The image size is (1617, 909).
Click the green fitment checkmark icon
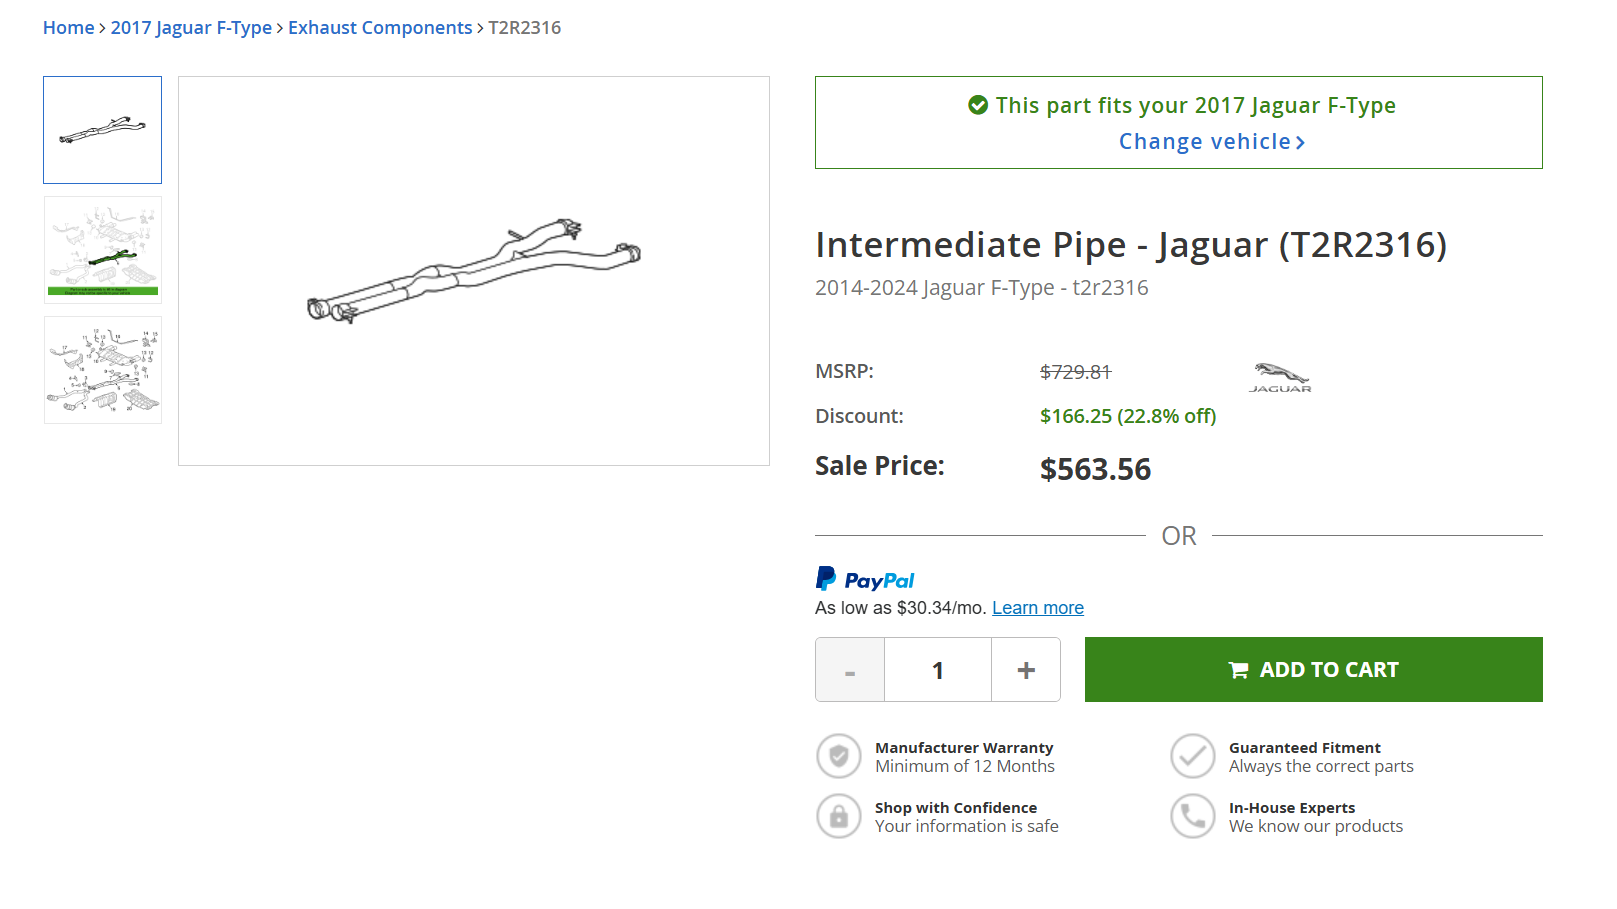978,105
